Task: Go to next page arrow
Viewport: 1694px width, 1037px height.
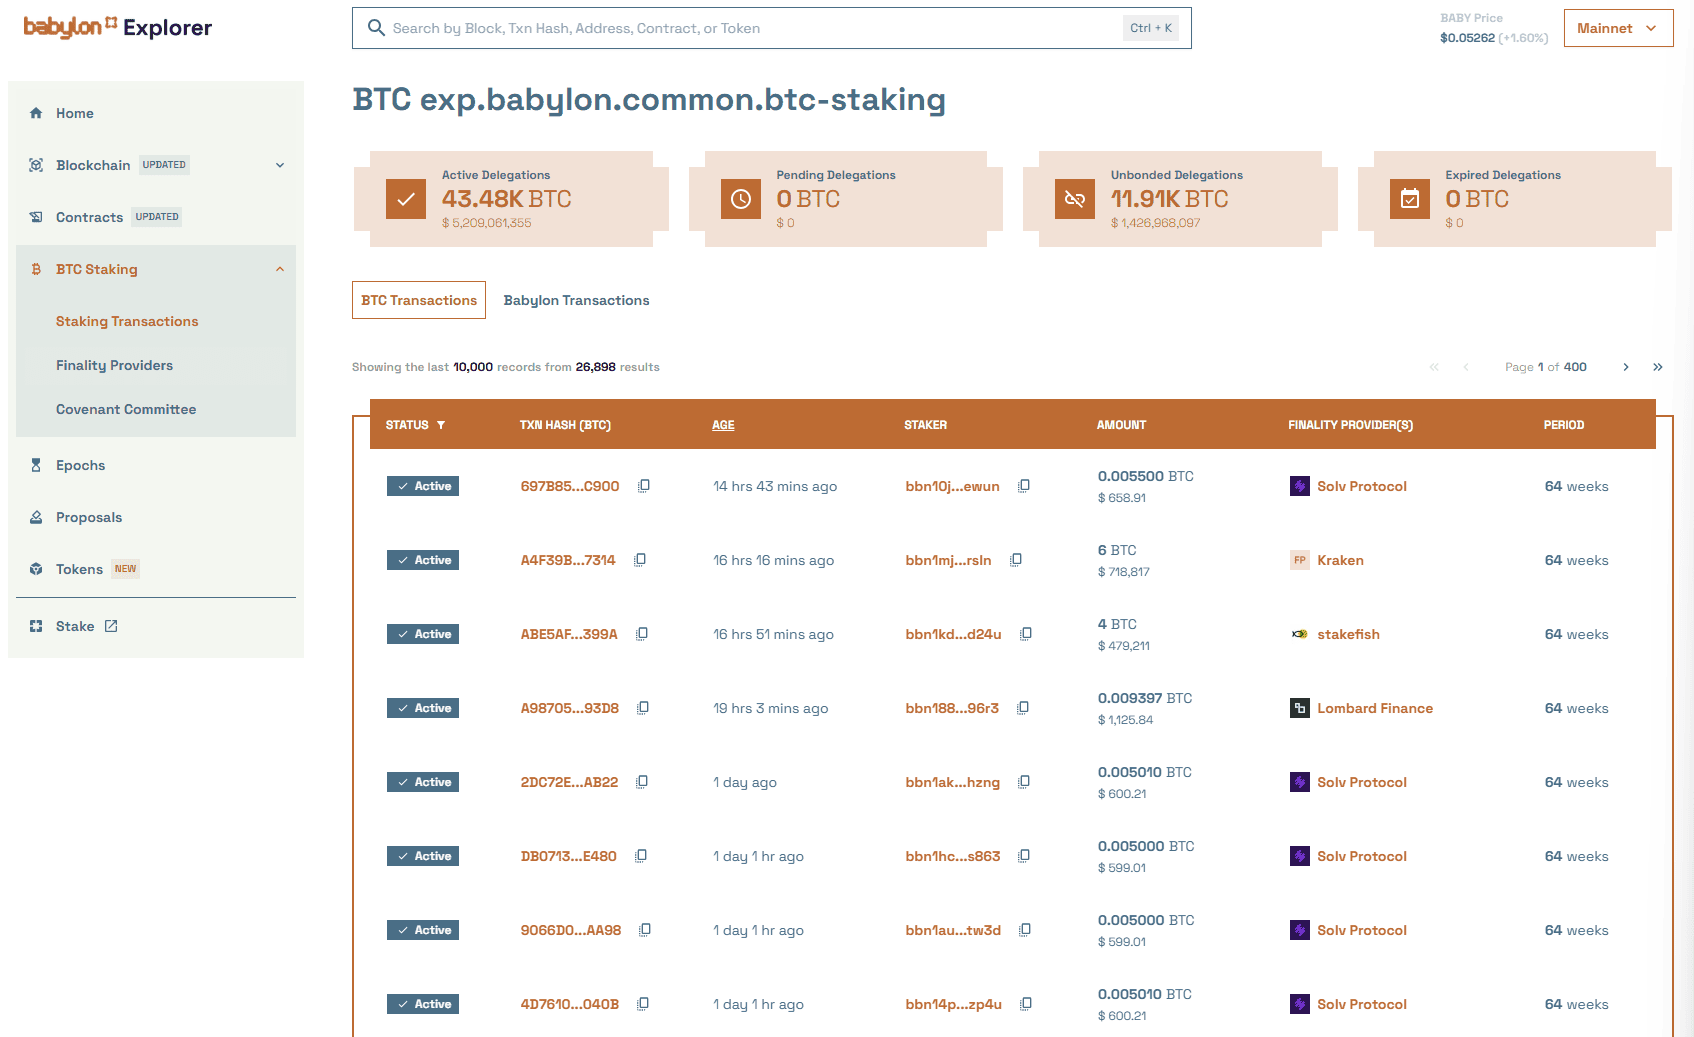Action: (1626, 367)
